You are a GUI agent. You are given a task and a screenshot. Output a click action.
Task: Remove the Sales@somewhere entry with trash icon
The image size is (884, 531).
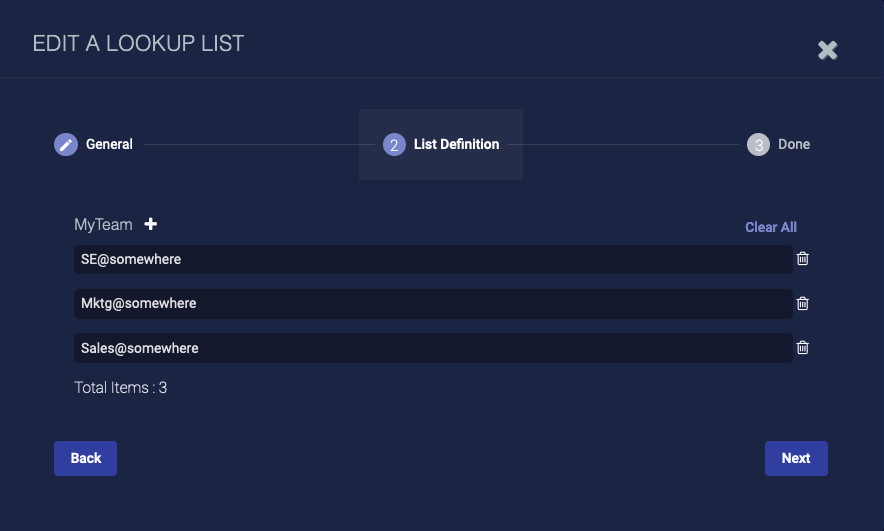tap(802, 347)
